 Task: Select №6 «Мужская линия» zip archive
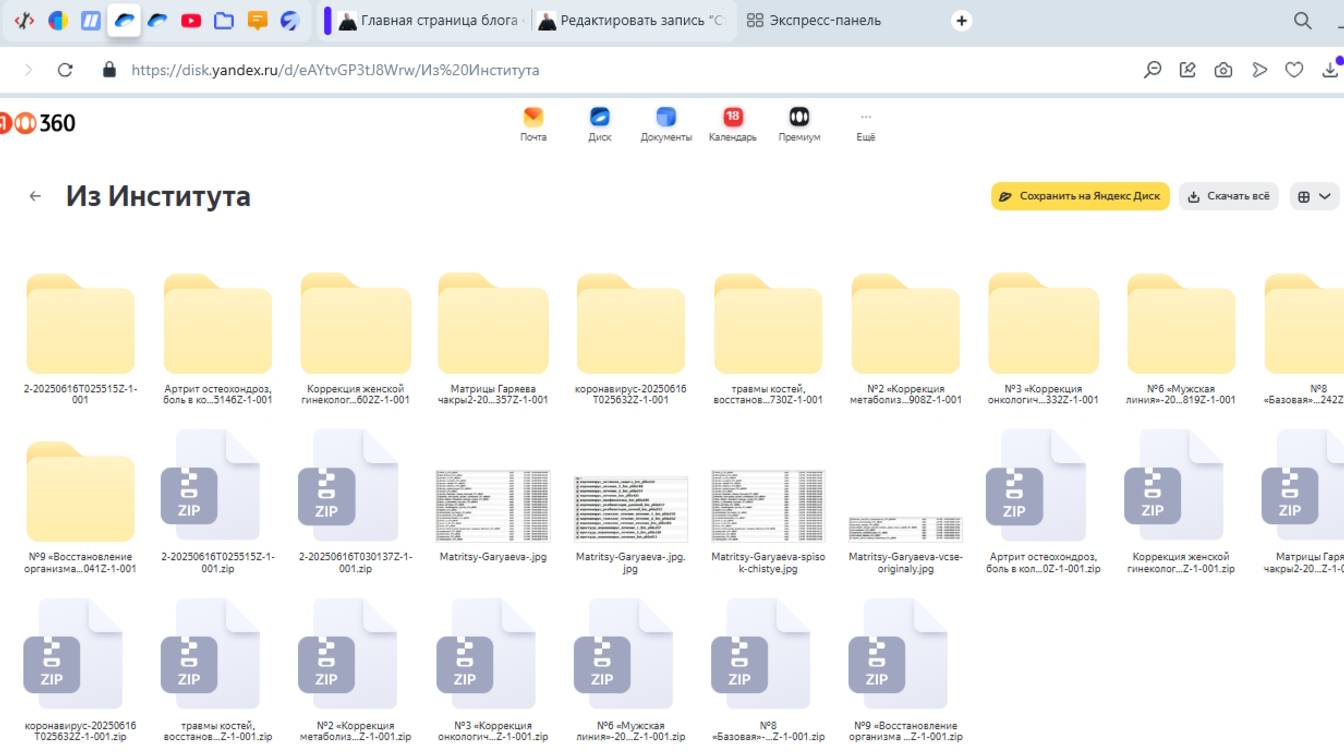click(x=631, y=670)
